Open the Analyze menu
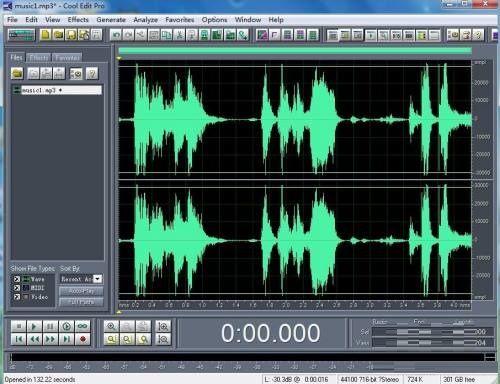Image resolution: width=500 pixels, height=384 pixels. point(145,20)
